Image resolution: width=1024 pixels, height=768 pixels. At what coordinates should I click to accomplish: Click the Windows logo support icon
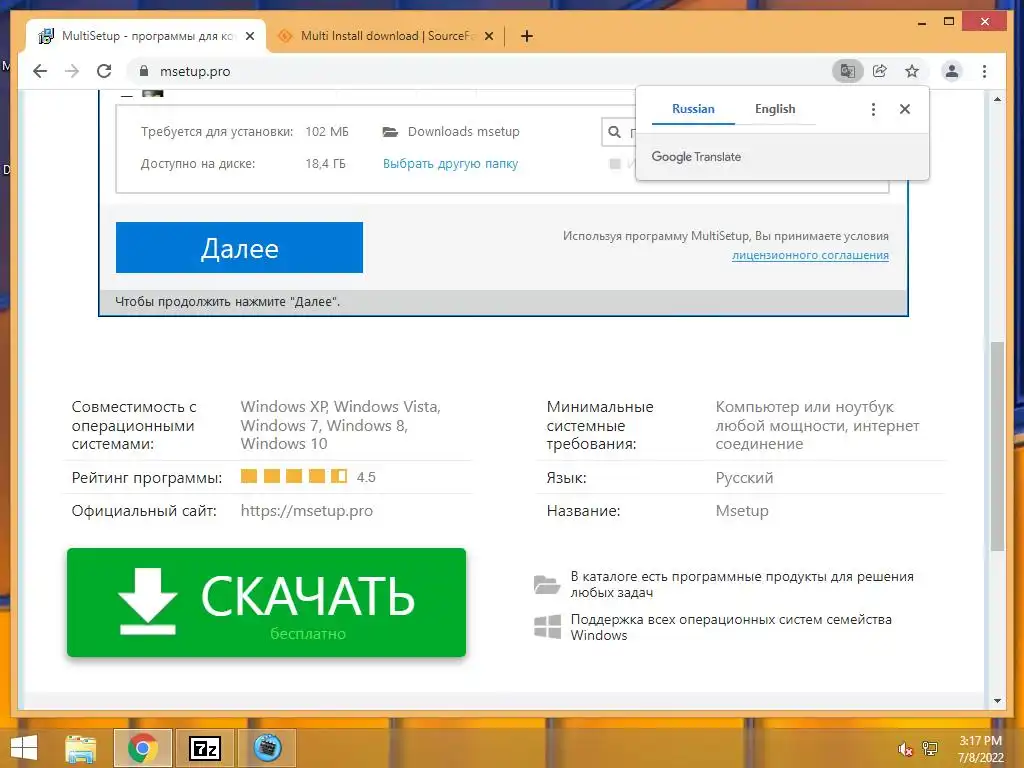[x=547, y=626]
